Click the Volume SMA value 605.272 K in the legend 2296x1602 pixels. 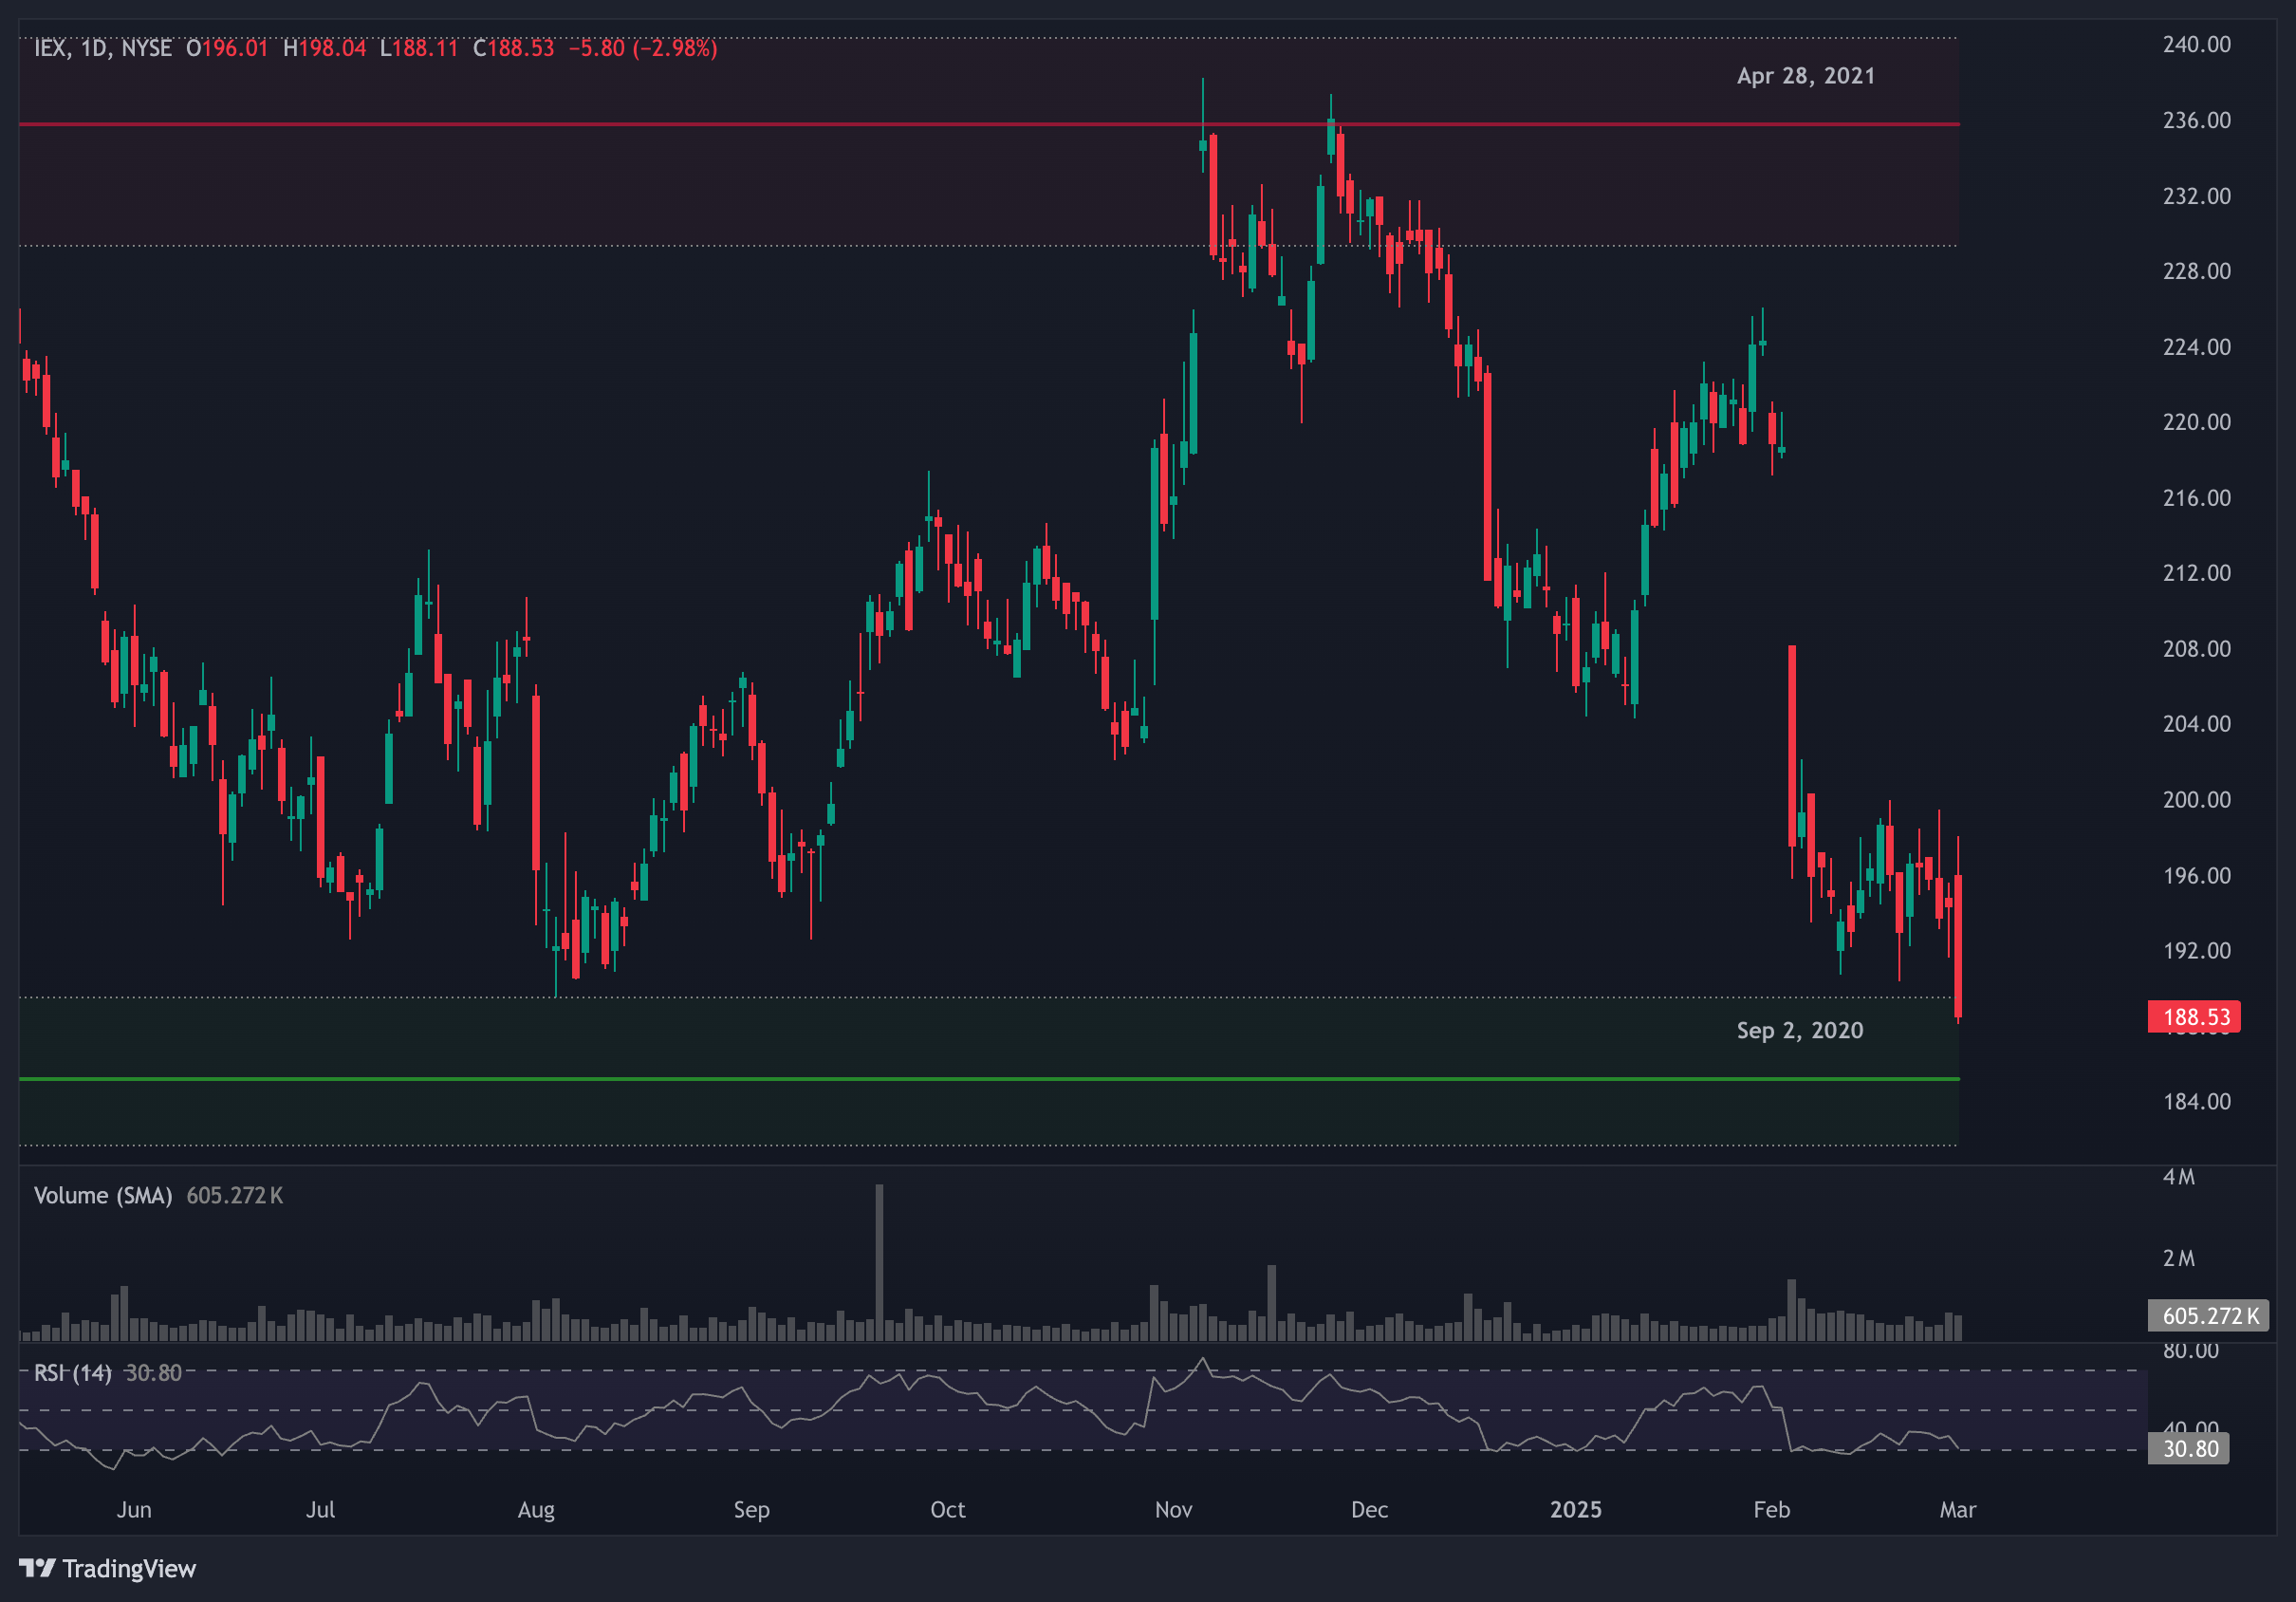[235, 1195]
